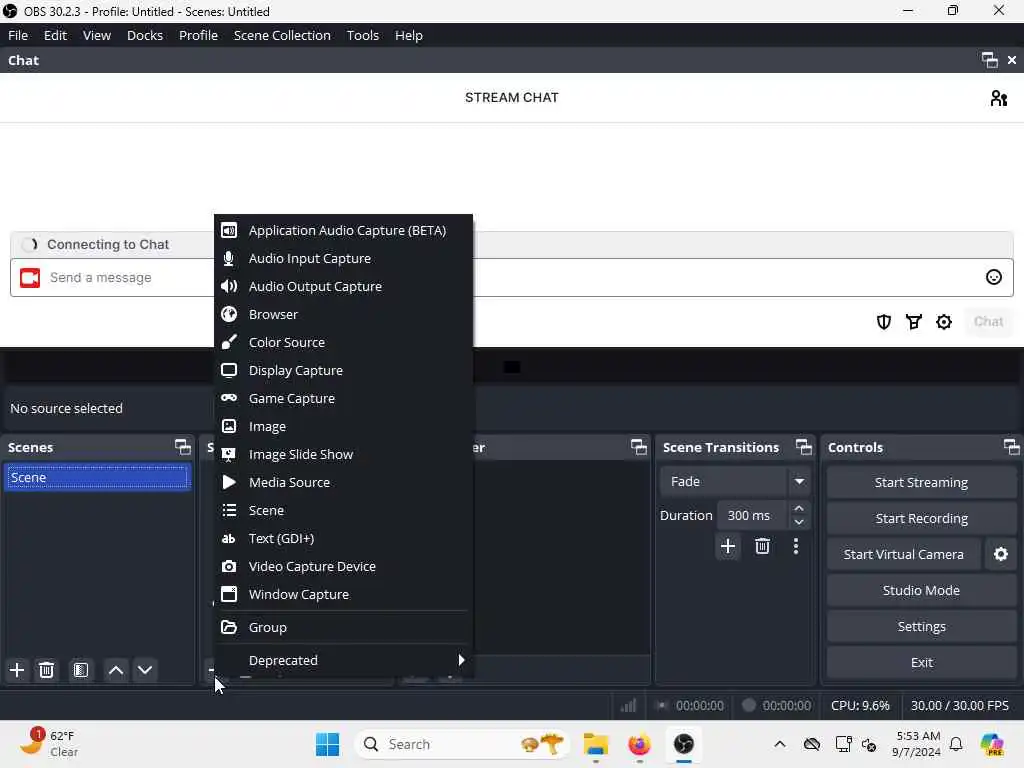This screenshot has height=768, width=1024.
Task: Remove selected scene with trash icon
Action: (x=46, y=670)
